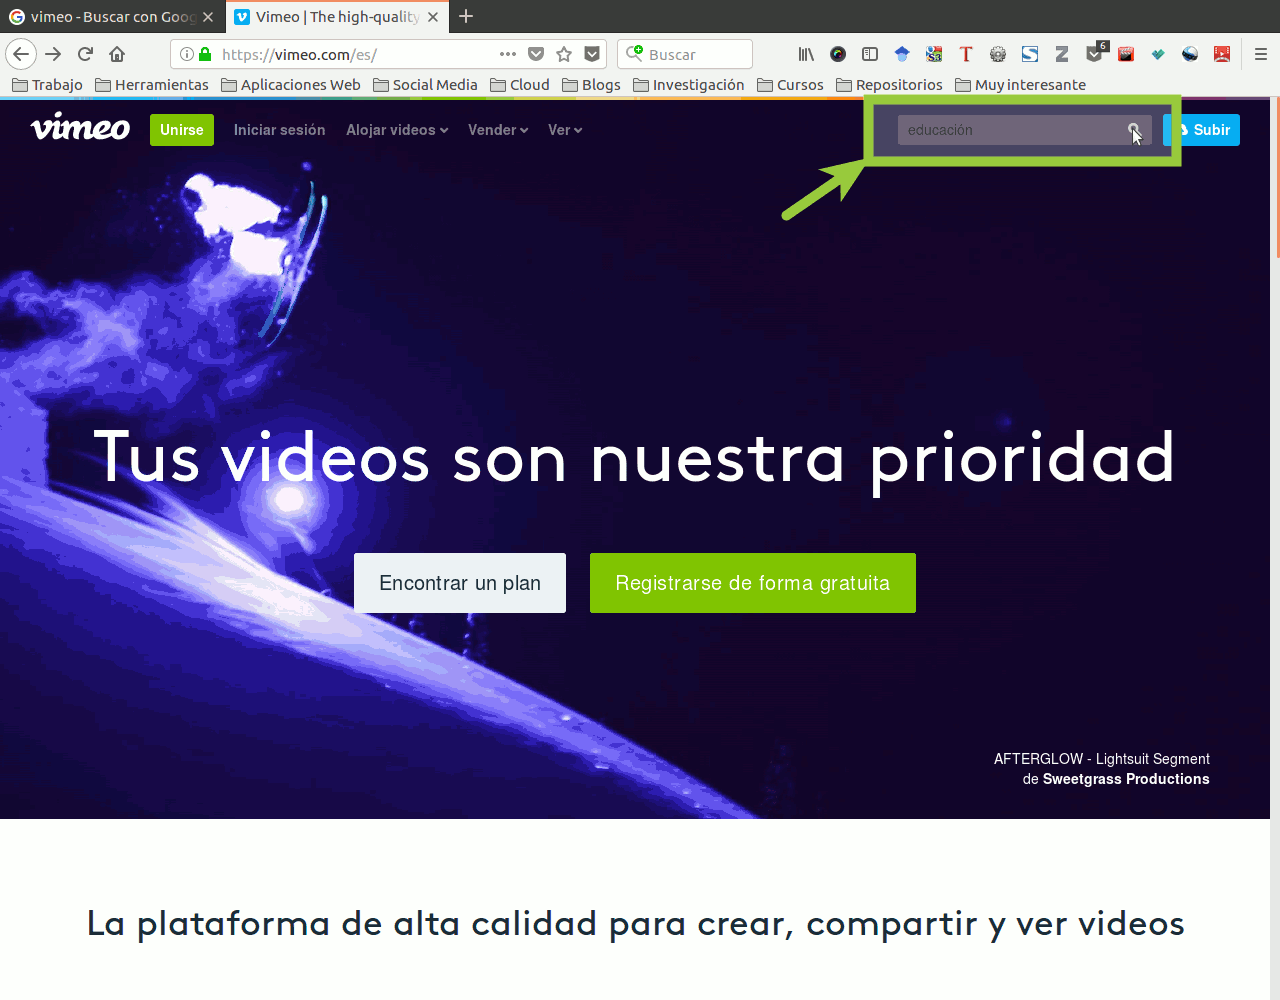The image size is (1280, 1000).
Task: Save page to Pocket from address bar
Action: point(536,54)
